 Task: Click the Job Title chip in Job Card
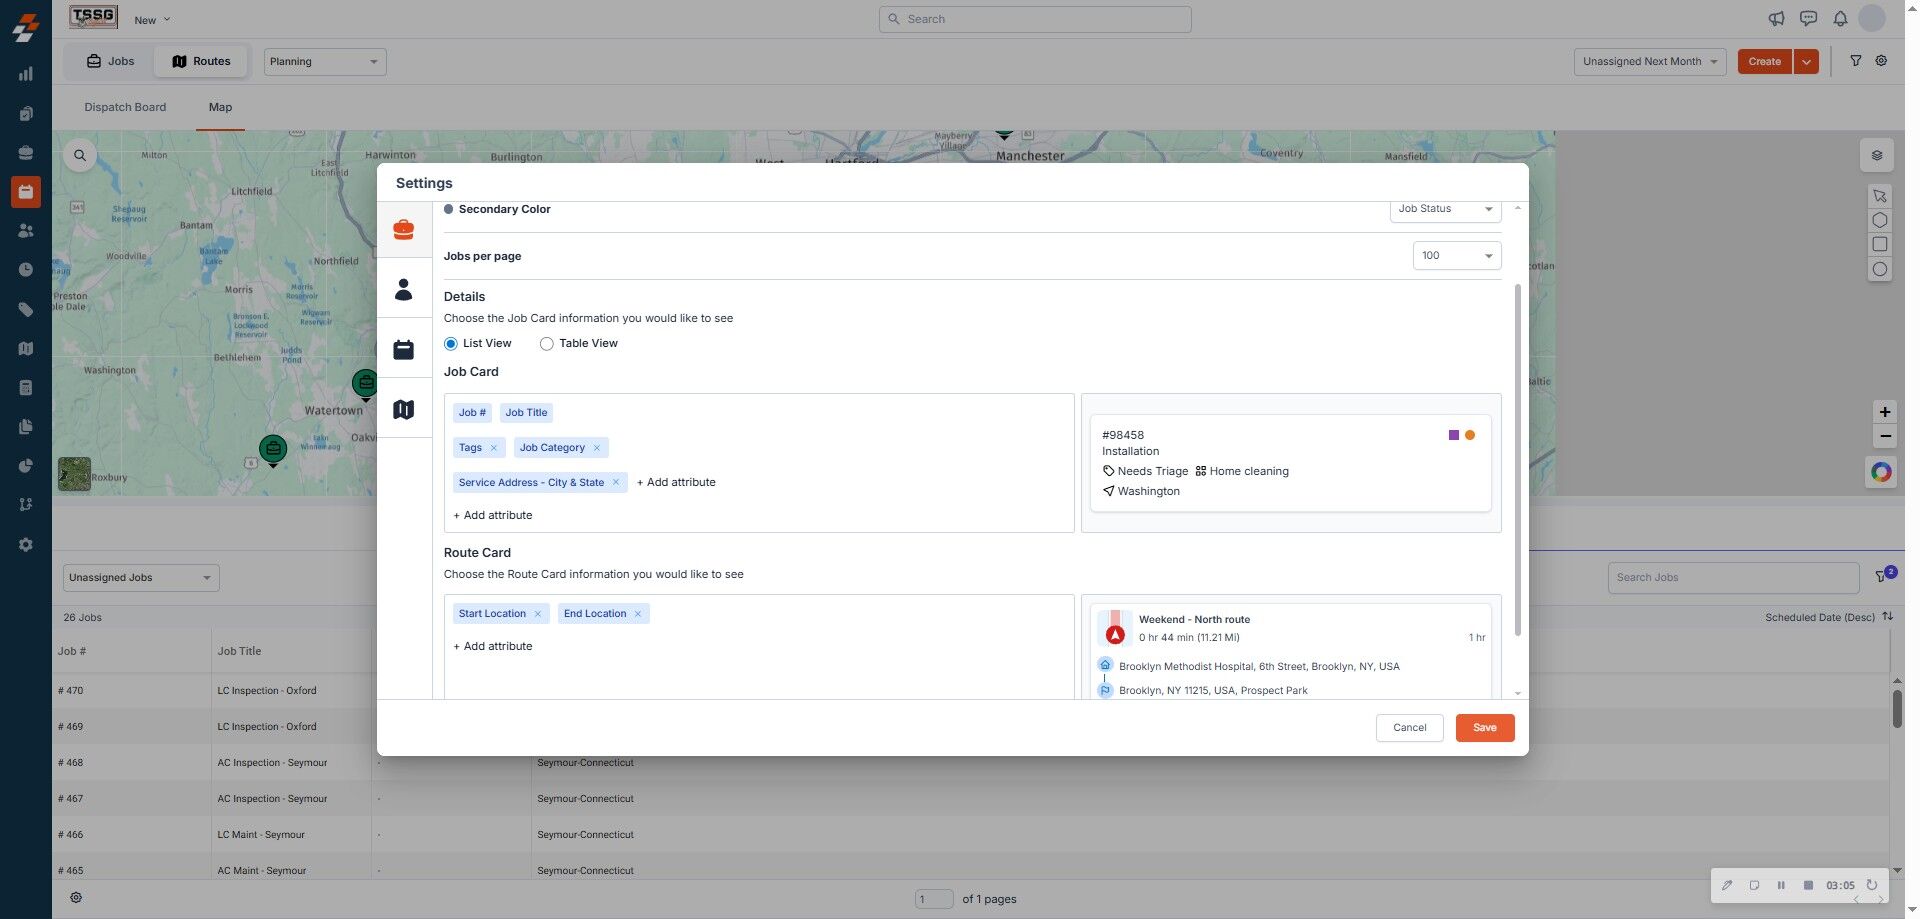(526, 413)
